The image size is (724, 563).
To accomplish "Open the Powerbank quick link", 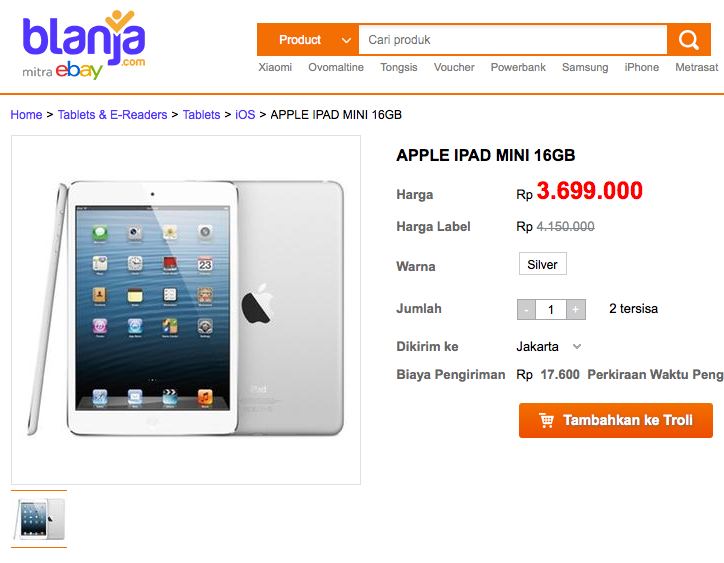I will click(518, 67).
